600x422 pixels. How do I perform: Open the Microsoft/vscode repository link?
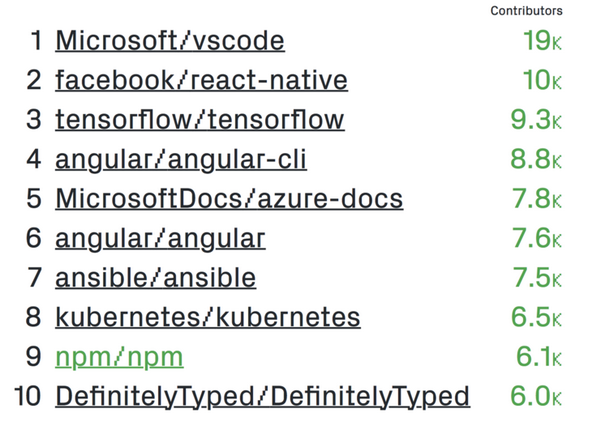pos(170,41)
